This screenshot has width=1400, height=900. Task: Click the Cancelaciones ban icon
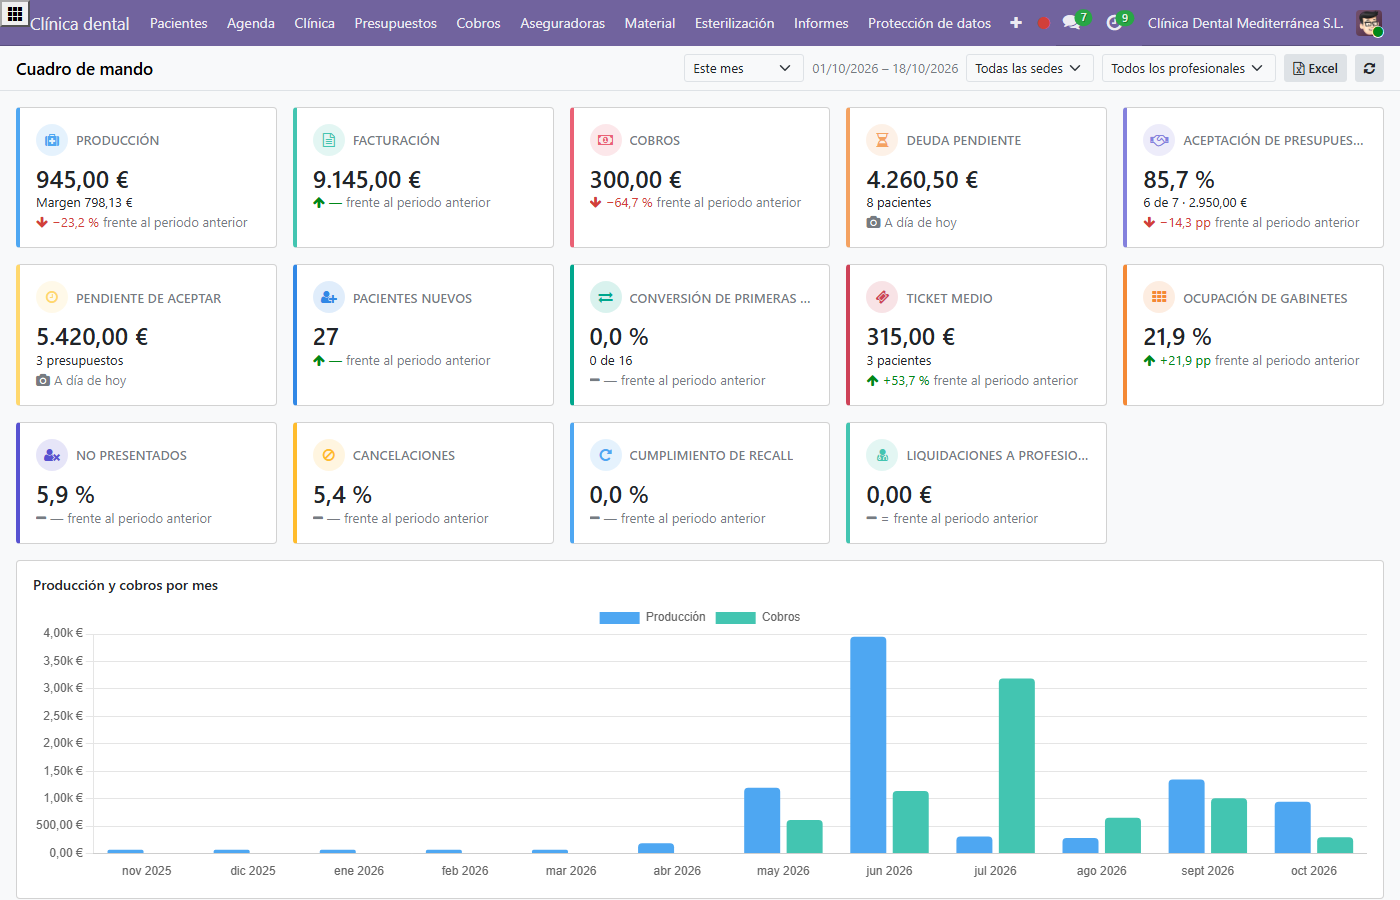[329, 455]
